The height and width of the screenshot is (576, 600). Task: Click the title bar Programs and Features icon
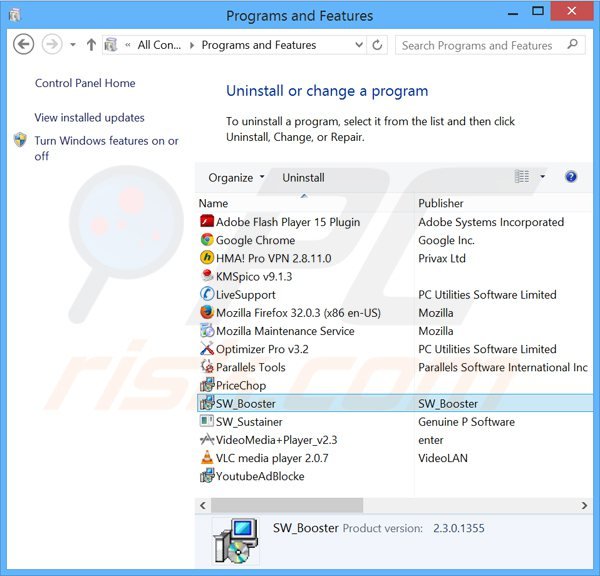point(15,15)
